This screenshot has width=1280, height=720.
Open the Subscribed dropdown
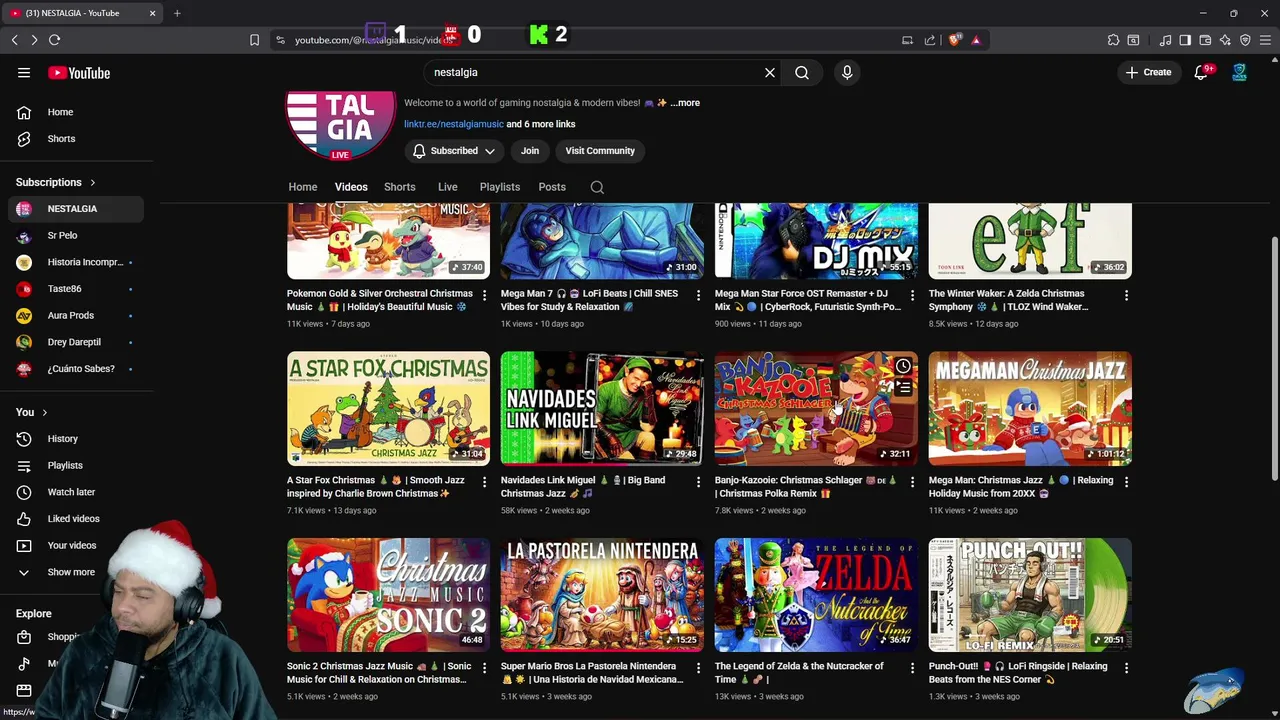[454, 151]
